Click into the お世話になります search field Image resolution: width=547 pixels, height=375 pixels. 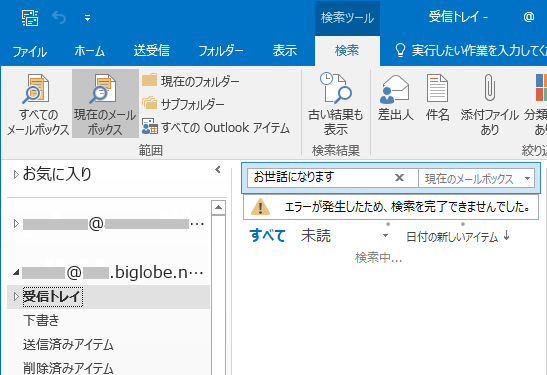321,178
